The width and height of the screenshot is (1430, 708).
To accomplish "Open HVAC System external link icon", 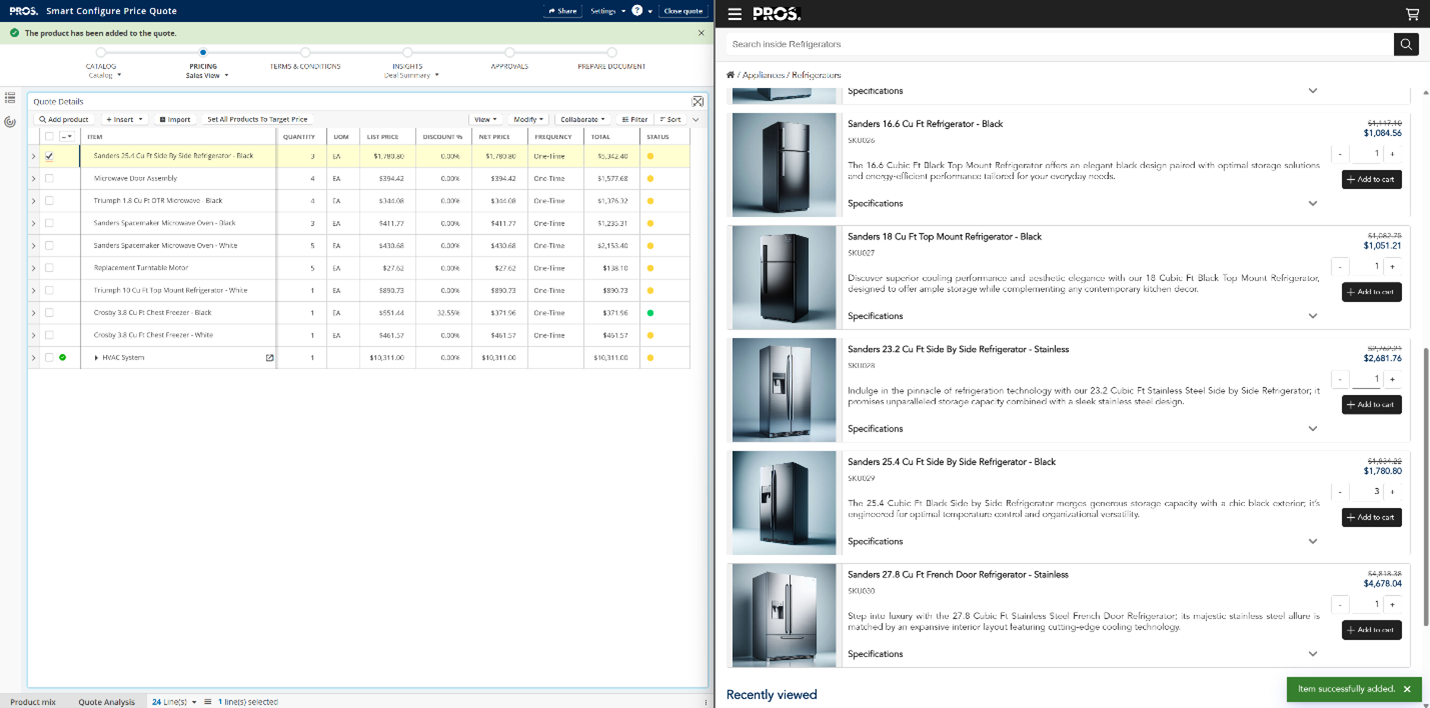I will point(269,358).
